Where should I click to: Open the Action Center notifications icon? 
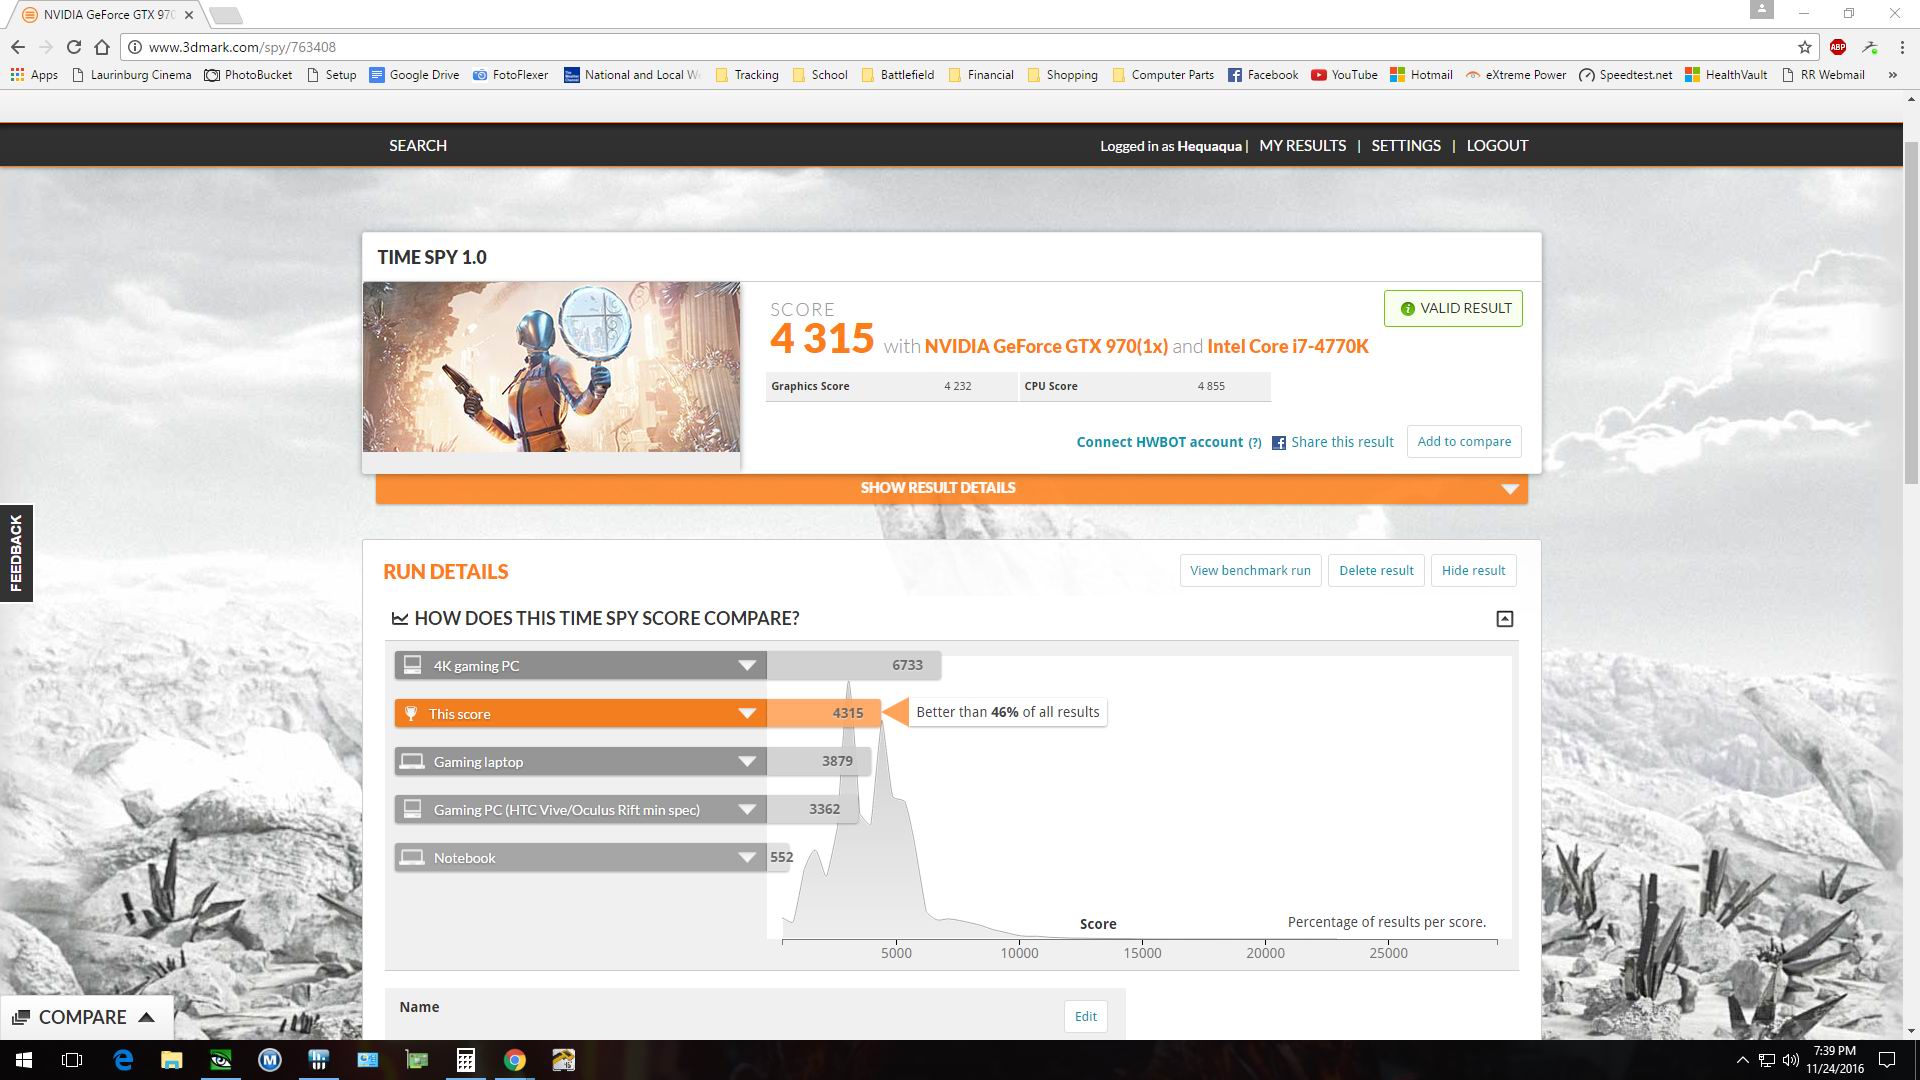click(x=1887, y=1060)
